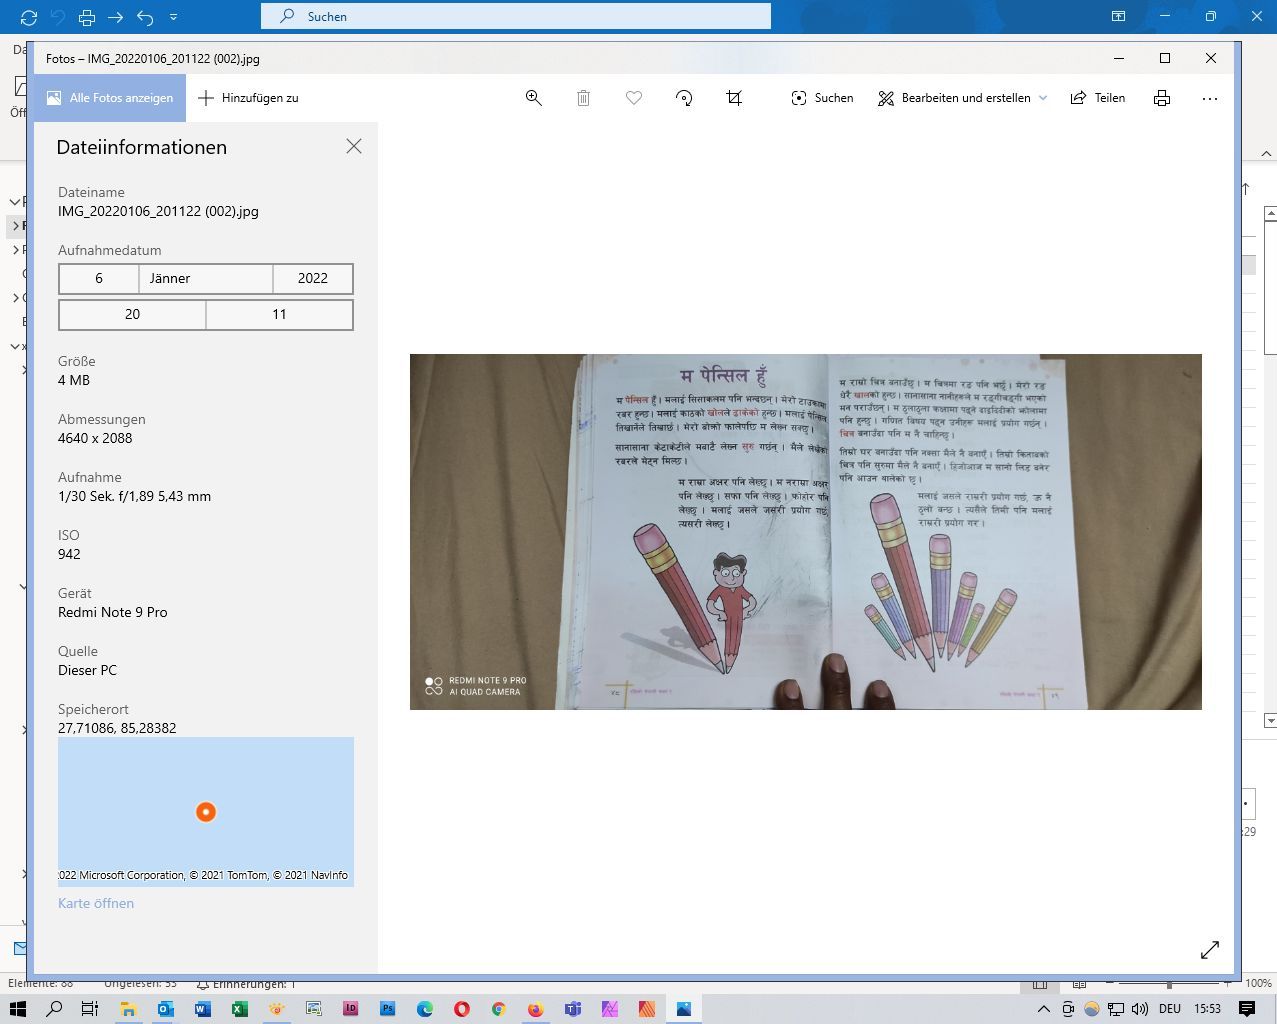Open the Hinzufügen zu menu

[x=249, y=98]
